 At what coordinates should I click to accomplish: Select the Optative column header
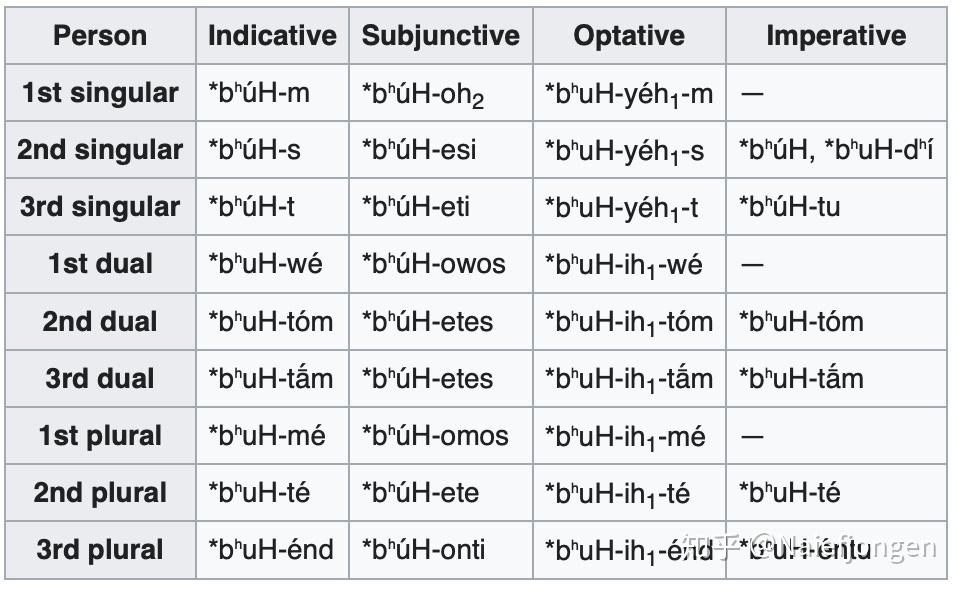(629, 36)
